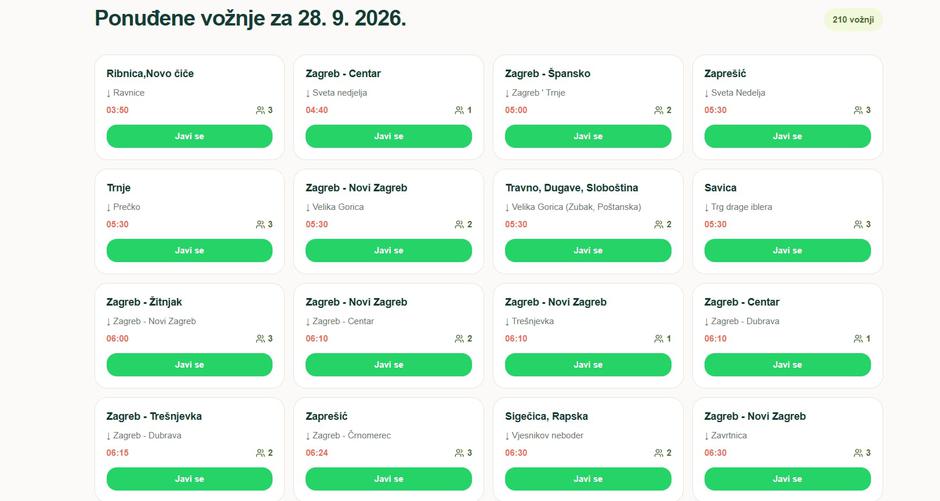Click Javi se on Sigečica, Rapska ride

click(x=588, y=479)
